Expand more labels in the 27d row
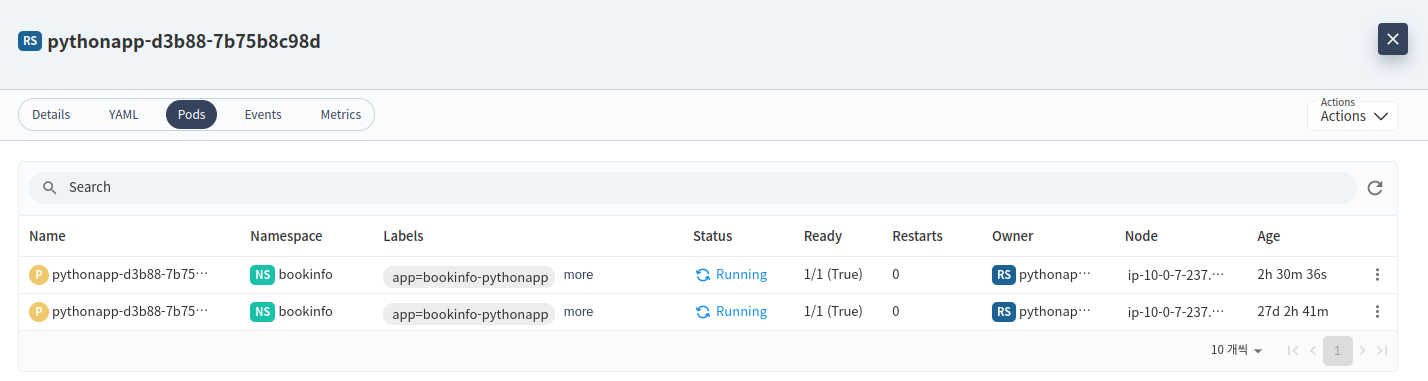1428x381 pixels. click(578, 311)
